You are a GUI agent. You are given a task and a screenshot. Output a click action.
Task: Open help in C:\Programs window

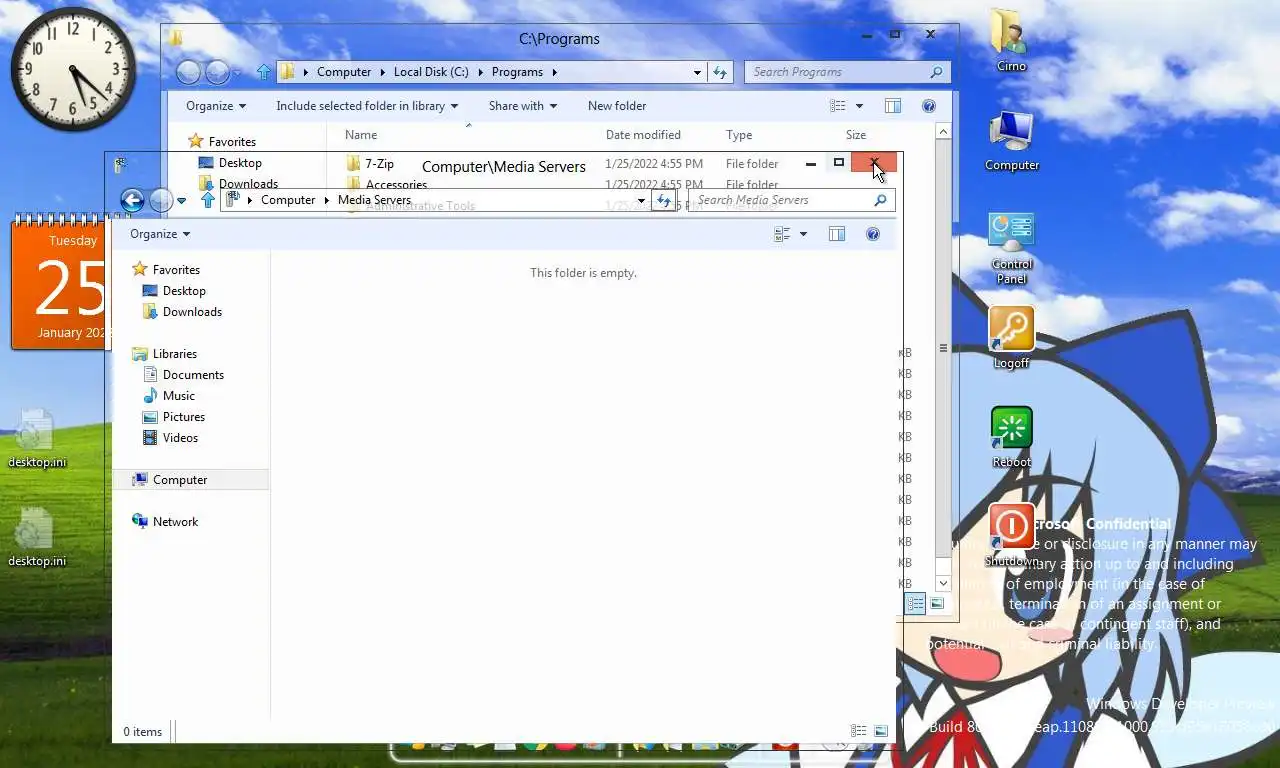(x=929, y=106)
